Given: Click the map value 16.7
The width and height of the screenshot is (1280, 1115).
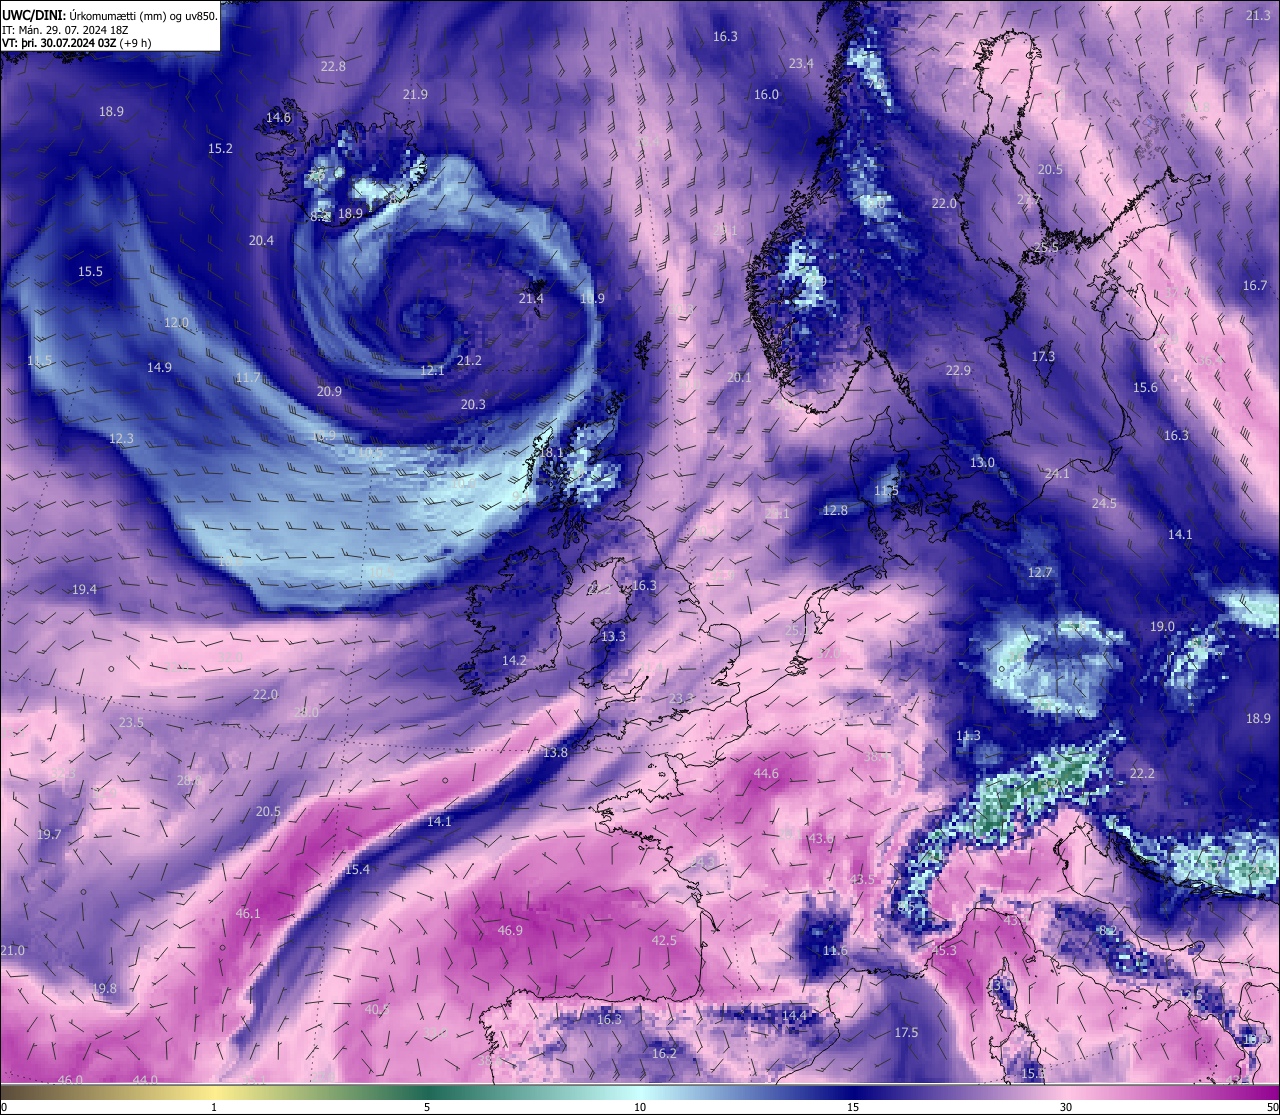Looking at the screenshot, I should (1255, 286).
